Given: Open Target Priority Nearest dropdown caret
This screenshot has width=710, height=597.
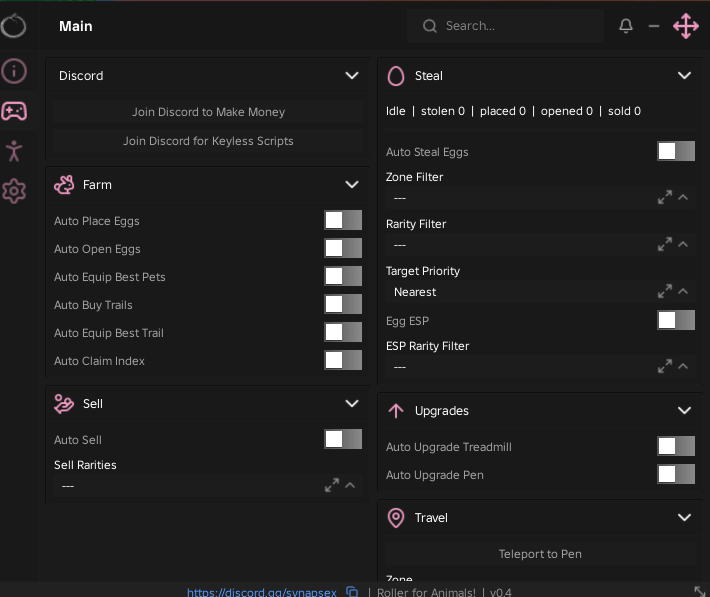Looking at the screenshot, I should [683, 291].
